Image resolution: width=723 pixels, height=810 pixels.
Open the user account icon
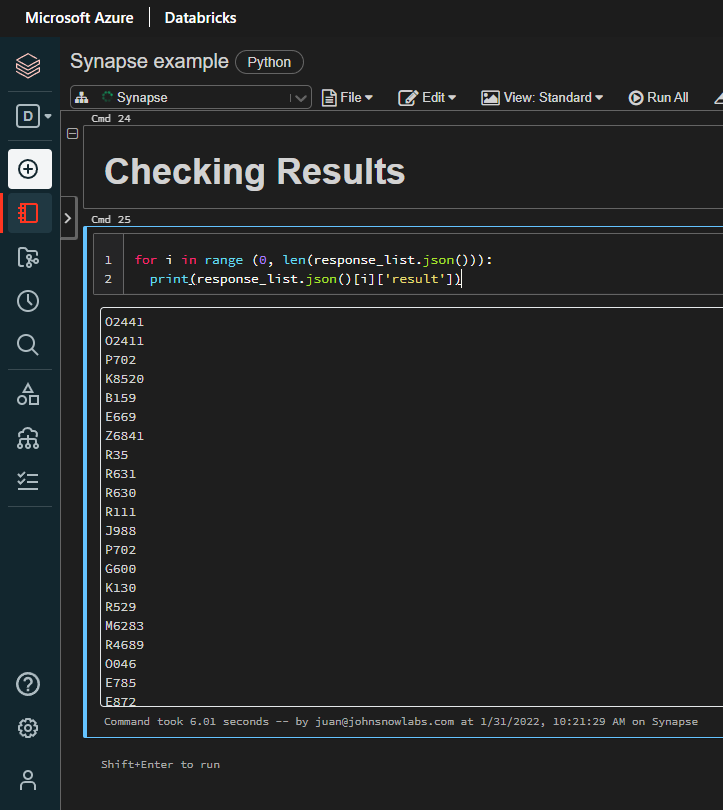[x=28, y=780]
